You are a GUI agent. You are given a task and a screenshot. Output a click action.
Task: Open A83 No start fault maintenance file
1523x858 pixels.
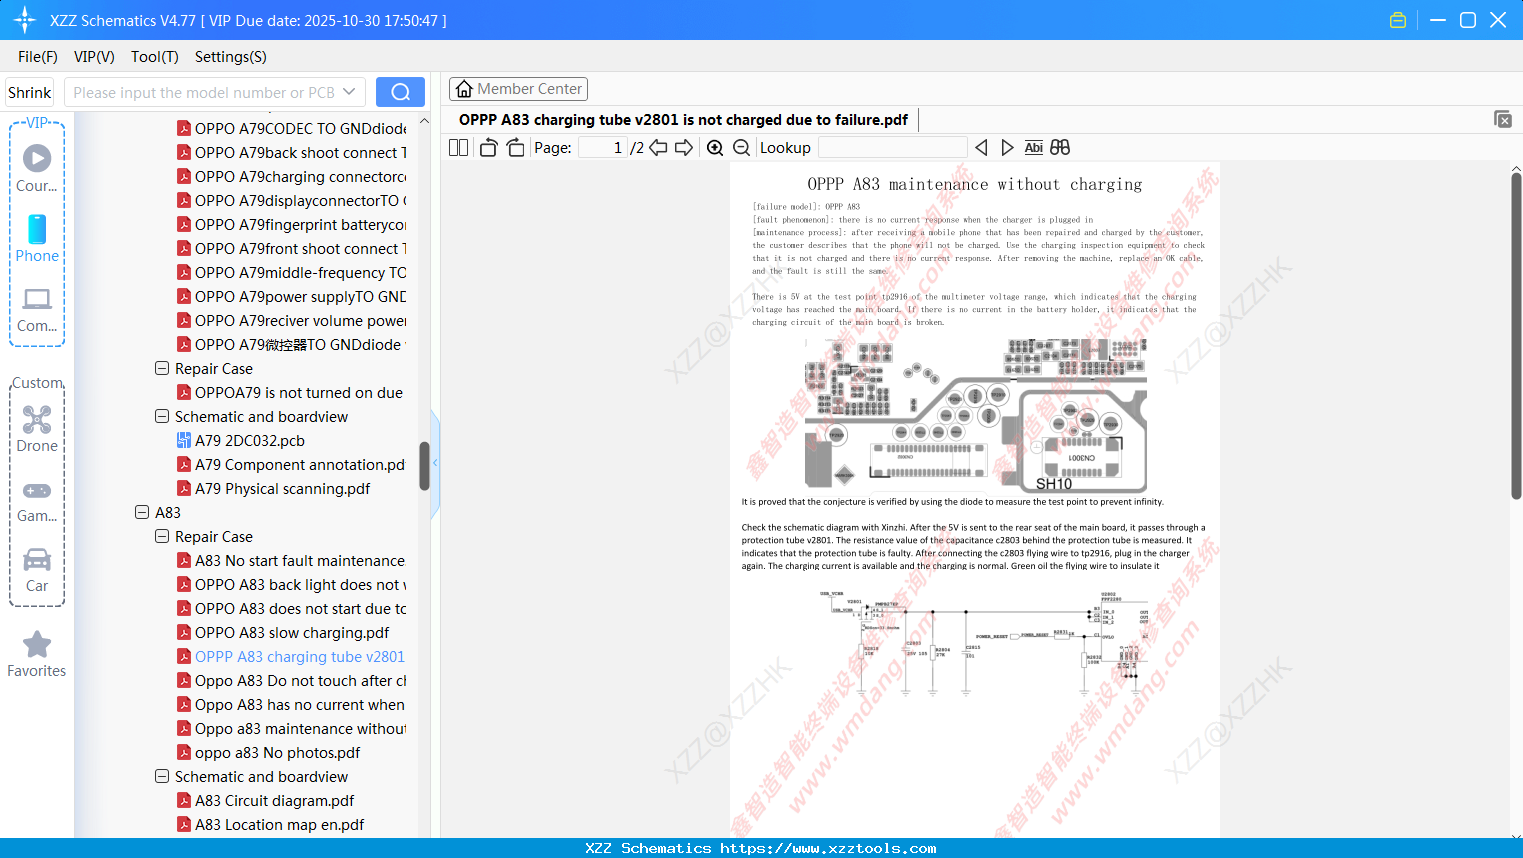[x=291, y=561]
